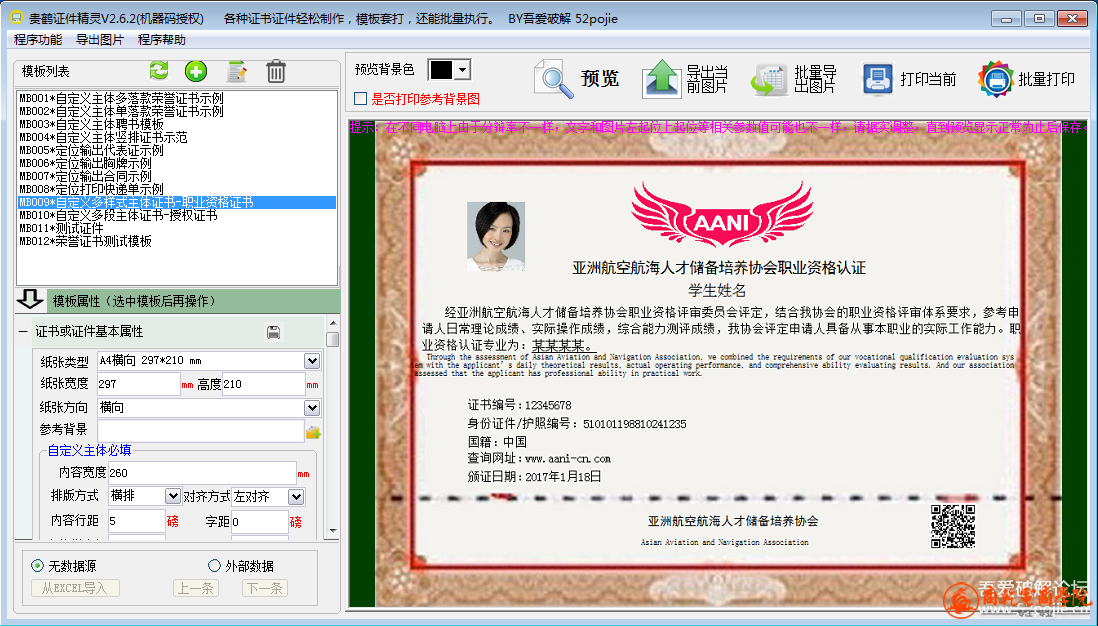Click the down arrow icon beside 模板属性

coord(30,300)
